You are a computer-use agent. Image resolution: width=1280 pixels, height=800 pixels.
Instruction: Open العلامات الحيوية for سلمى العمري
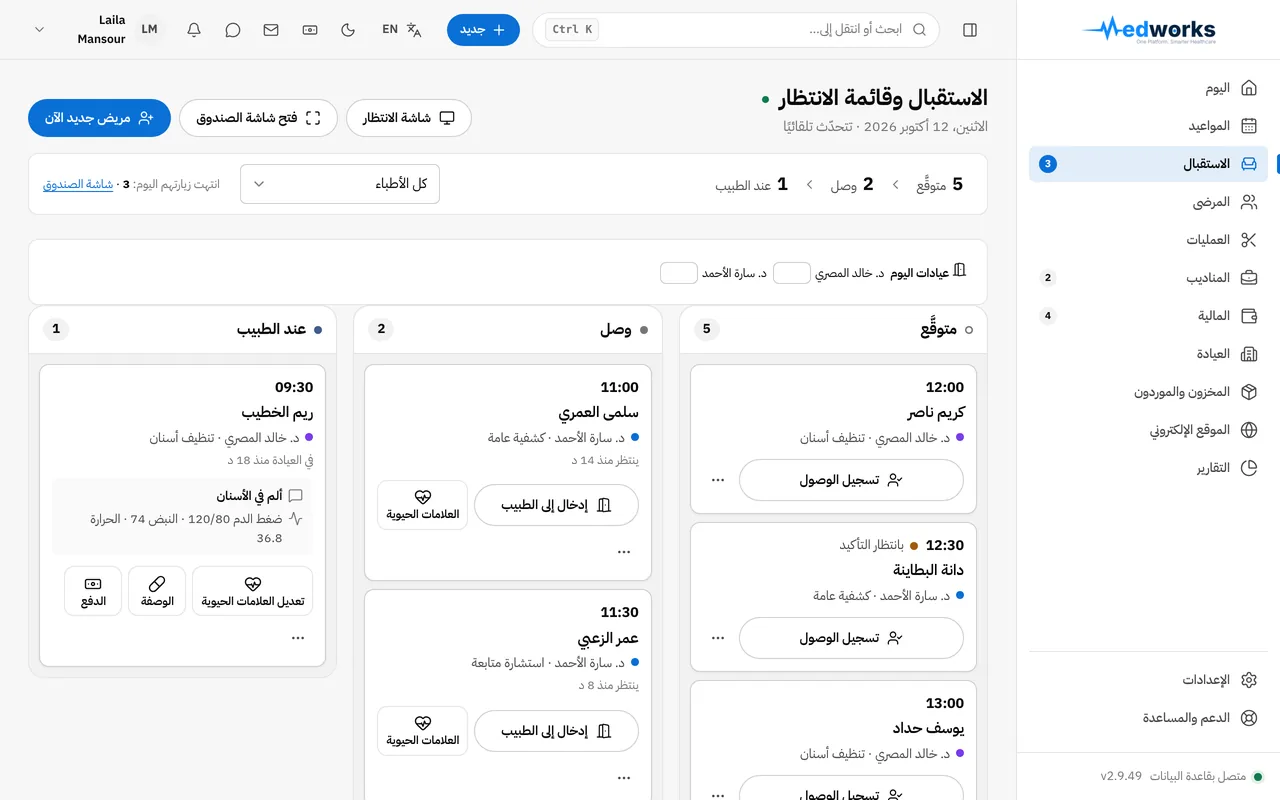(x=423, y=505)
